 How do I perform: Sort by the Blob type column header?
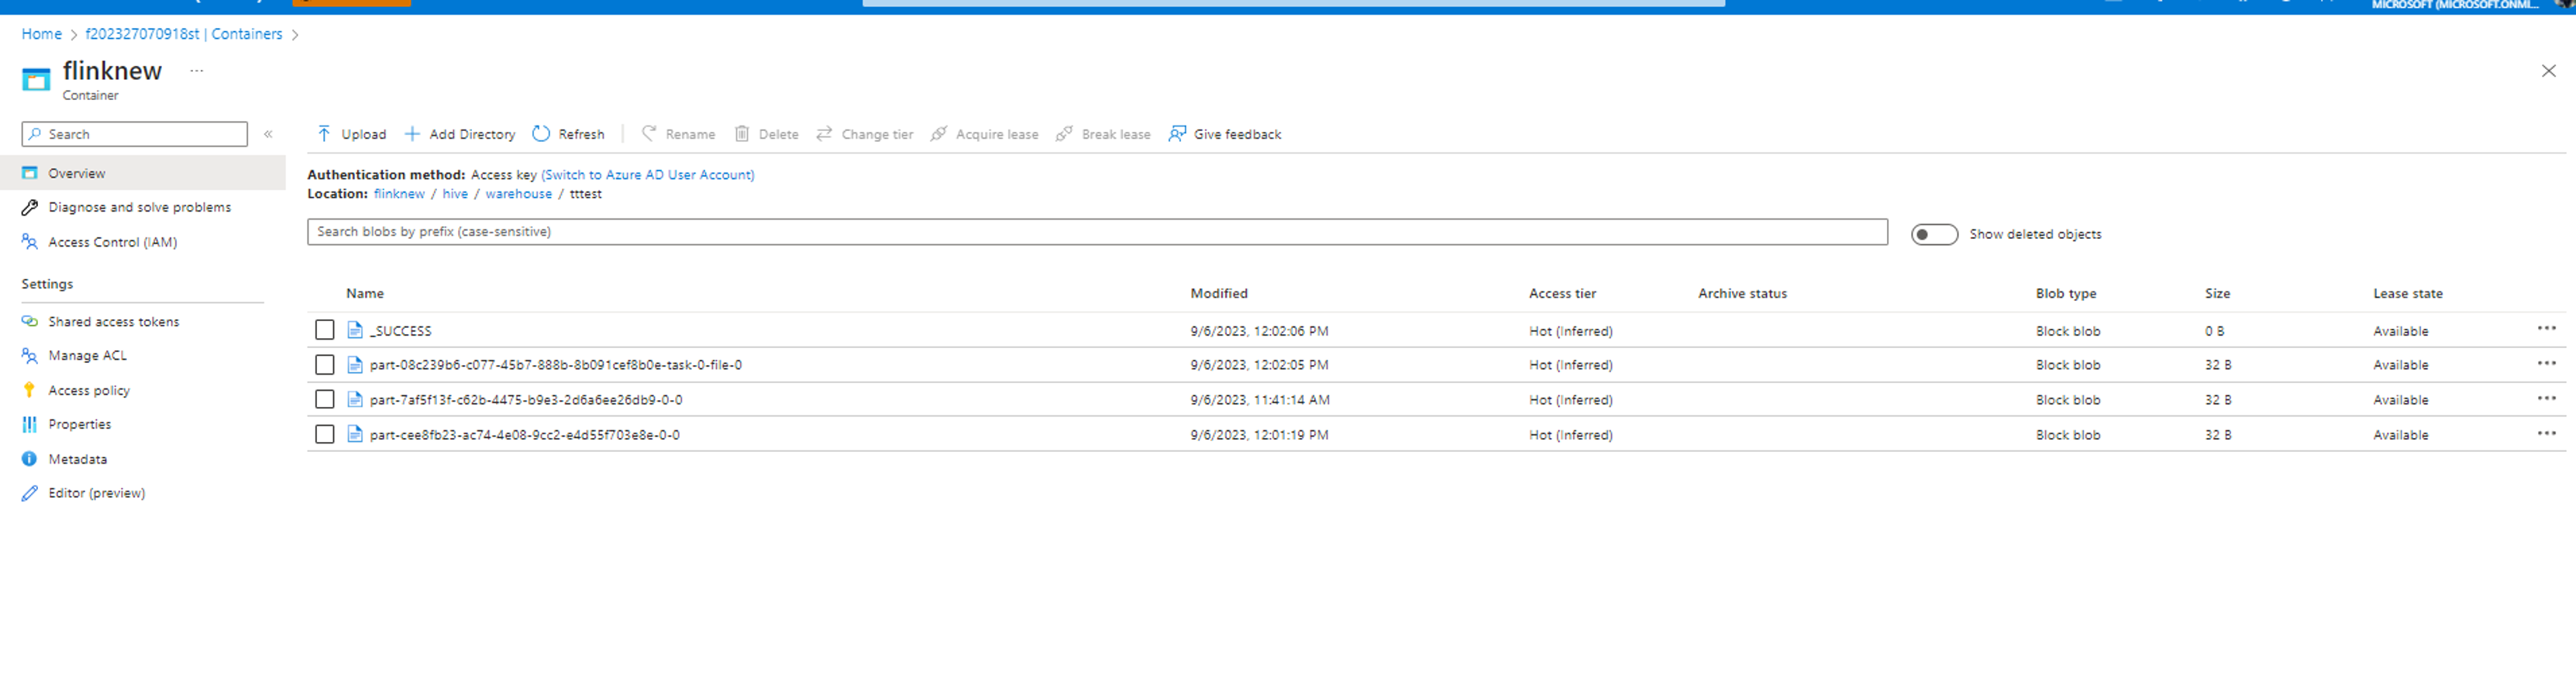(x=2066, y=294)
